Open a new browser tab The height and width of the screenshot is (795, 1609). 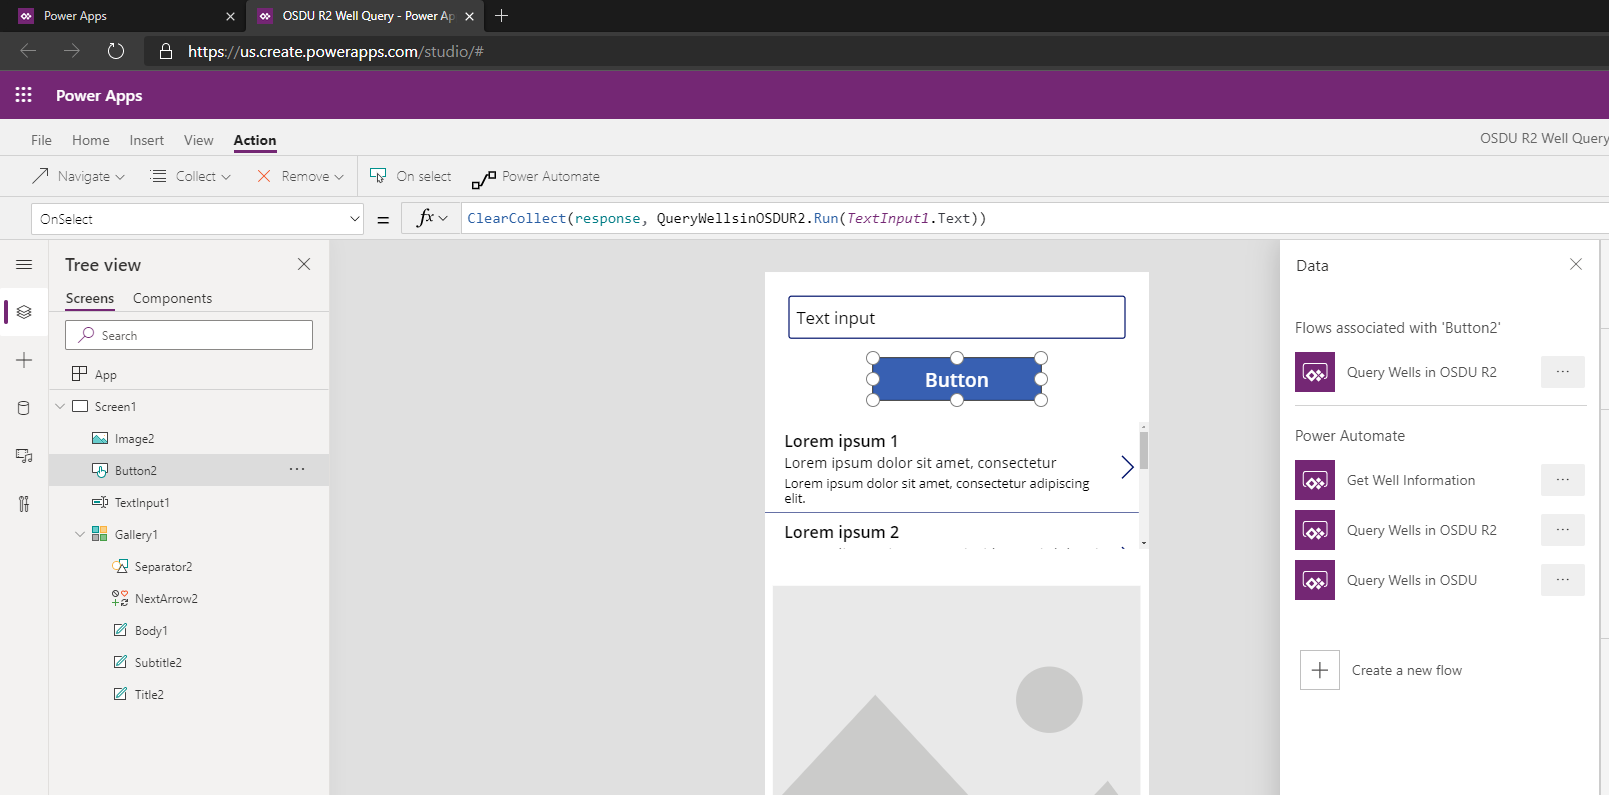point(502,15)
